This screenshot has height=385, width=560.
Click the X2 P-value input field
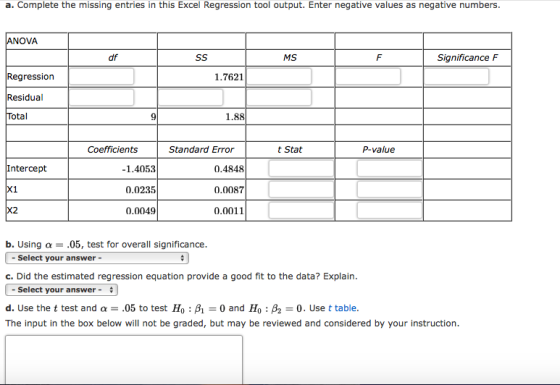(x=390, y=211)
